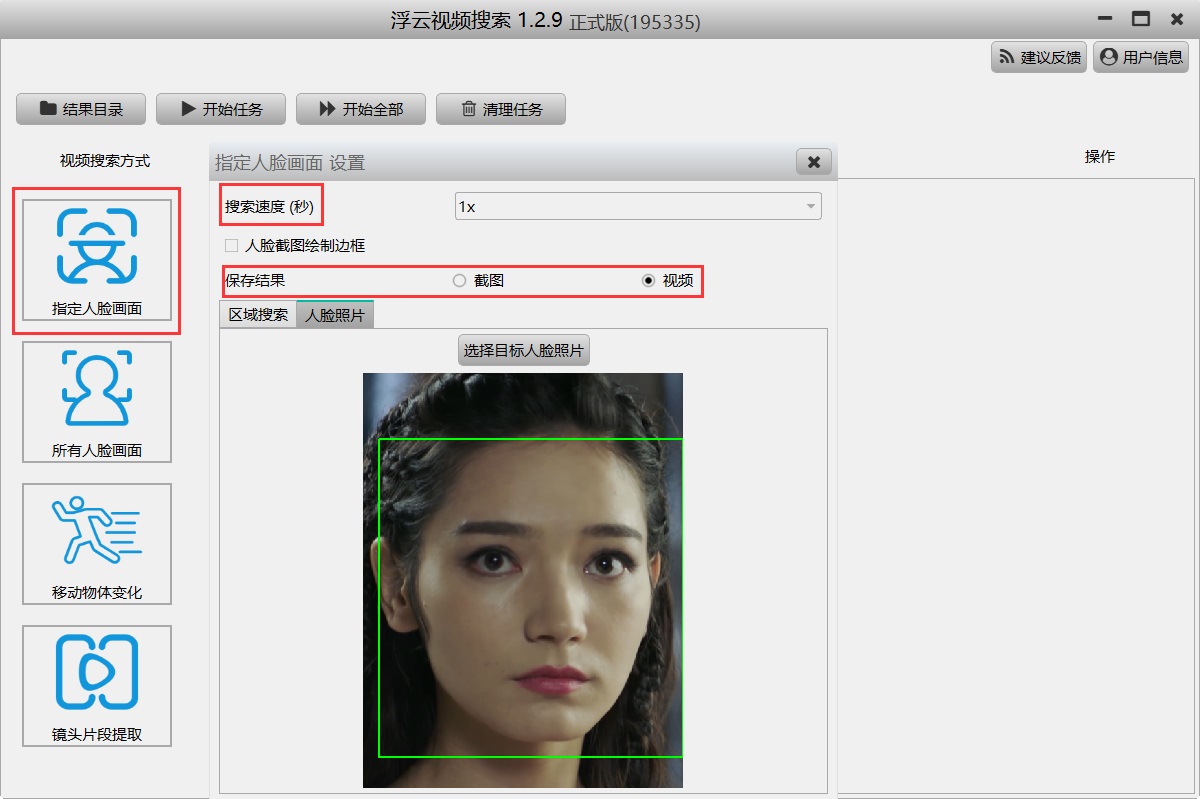1200x799 pixels.
Task: Select the 截图 radio option
Action: point(460,281)
